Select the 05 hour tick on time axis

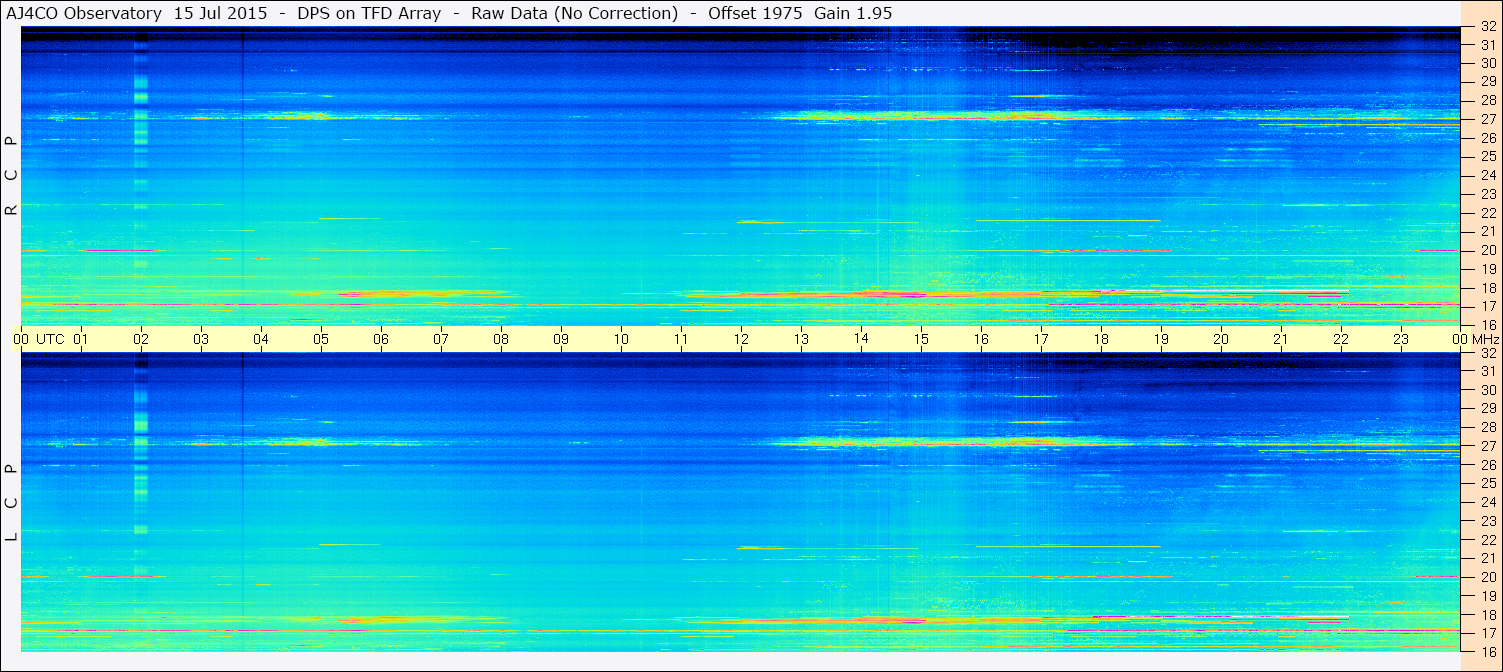pos(321,339)
